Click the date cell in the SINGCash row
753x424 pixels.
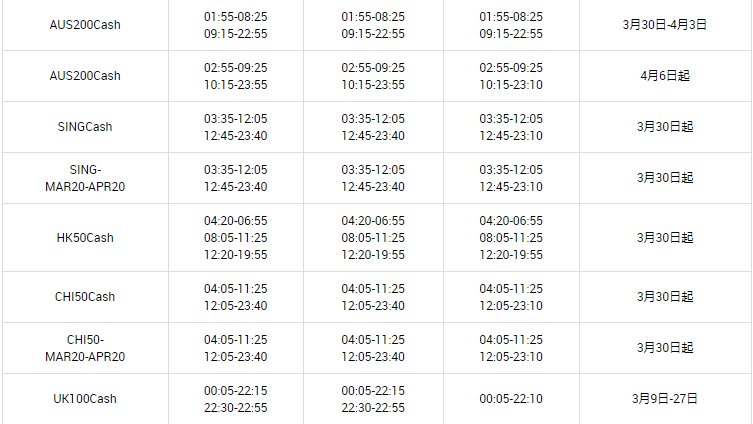pyautogui.click(x=664, y=127)
